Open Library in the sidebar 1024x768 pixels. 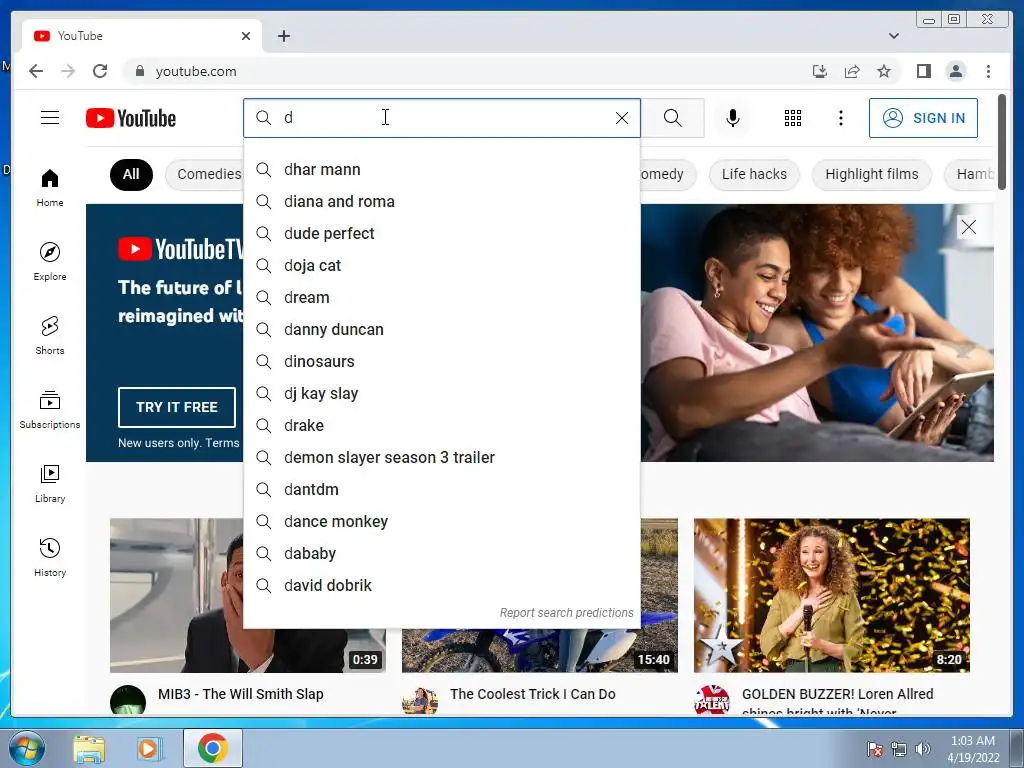pyautogui.click(x=50, y=484)
